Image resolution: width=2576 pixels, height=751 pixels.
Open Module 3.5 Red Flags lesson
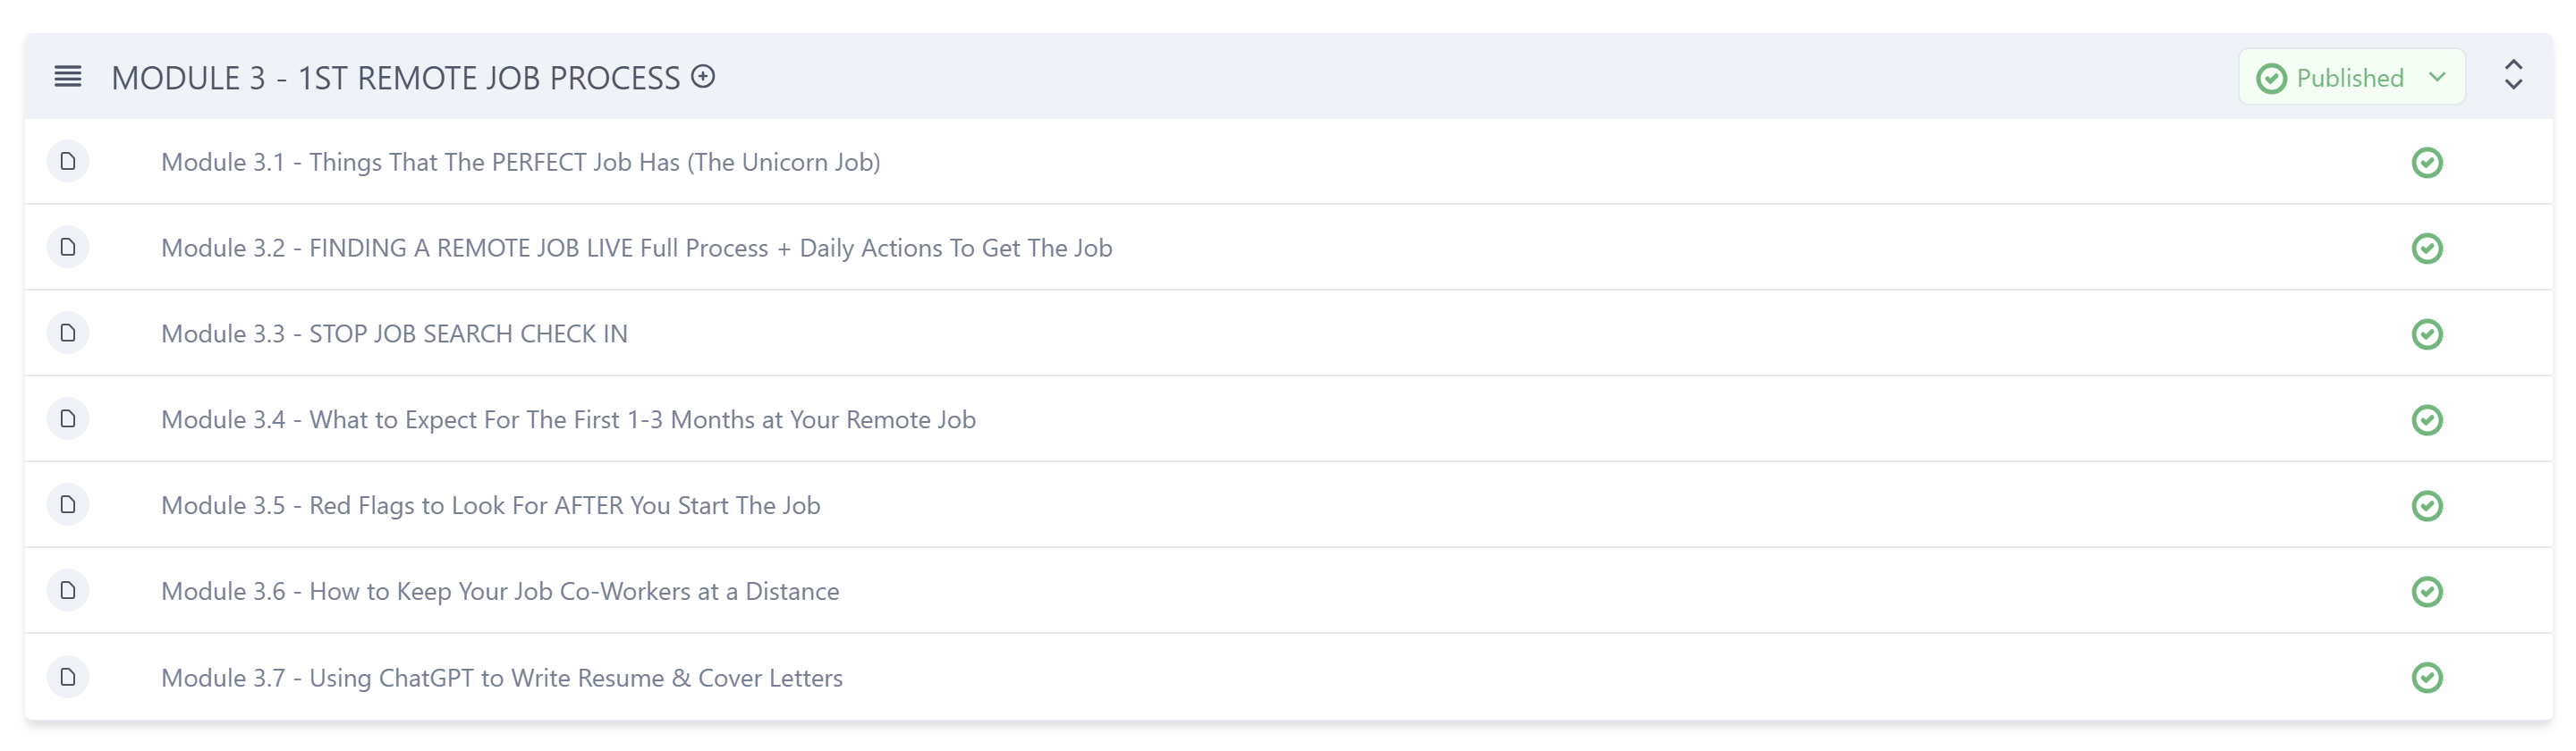(x=490, y=506)
